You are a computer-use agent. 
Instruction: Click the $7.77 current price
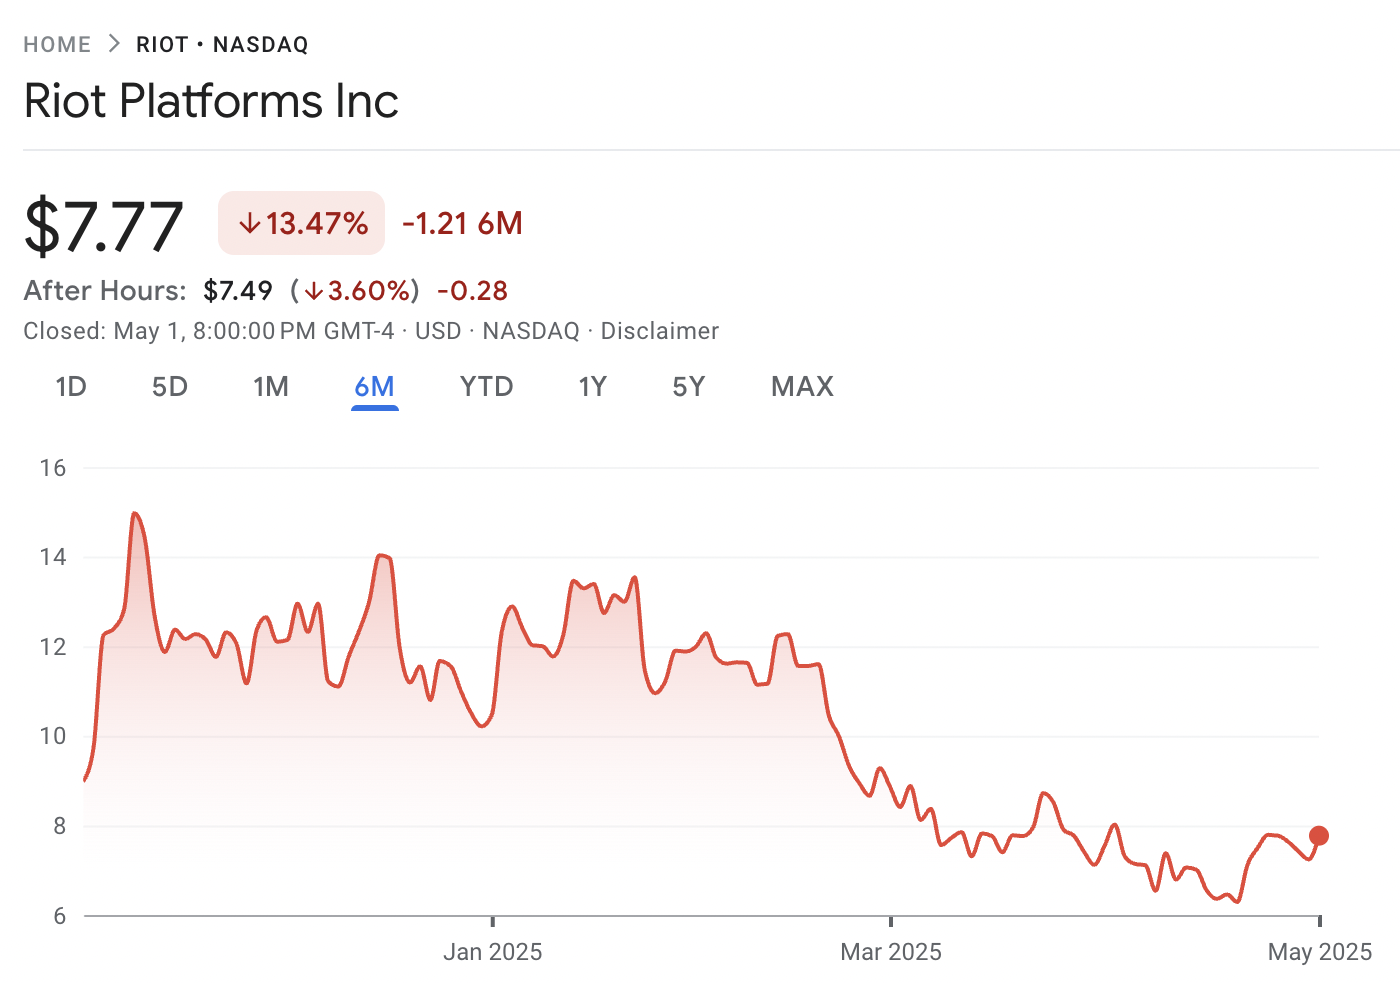tap(104, 226)
